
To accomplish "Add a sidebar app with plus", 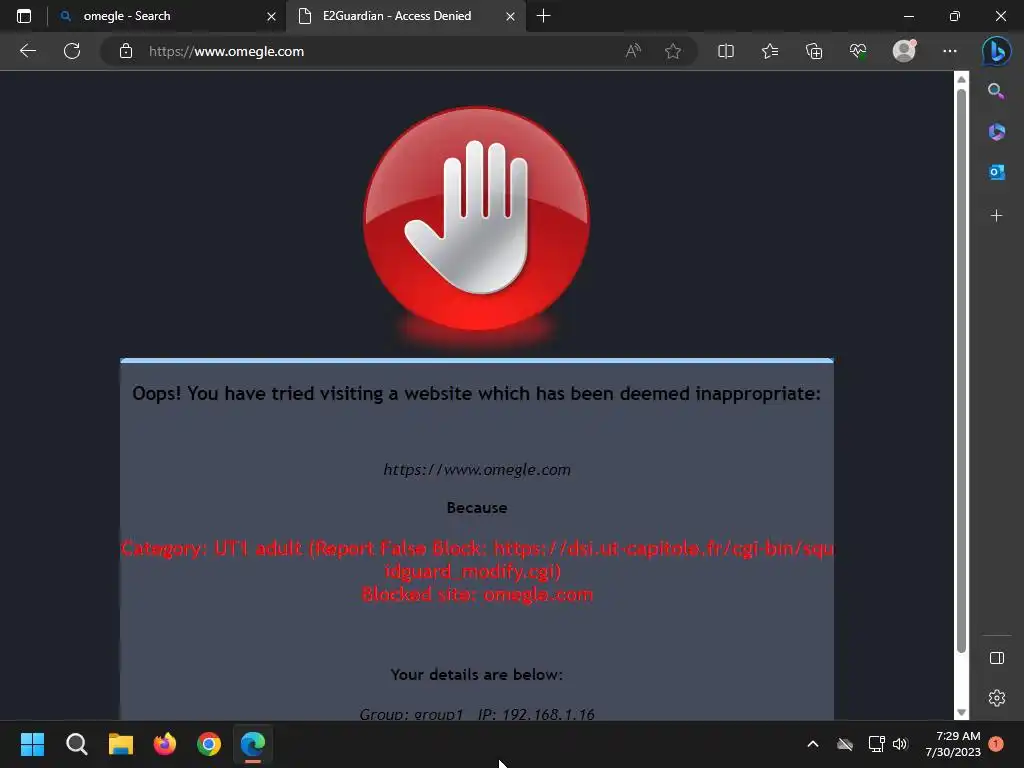I will coord(996,216).
